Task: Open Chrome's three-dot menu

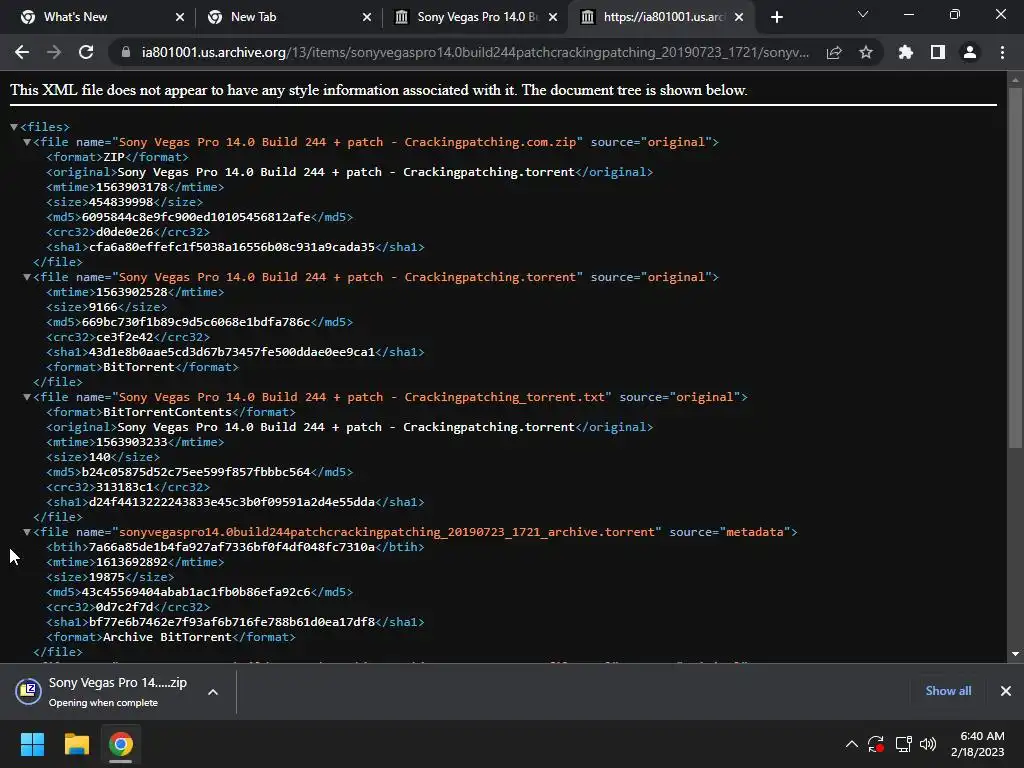Action: point(1002,52)
